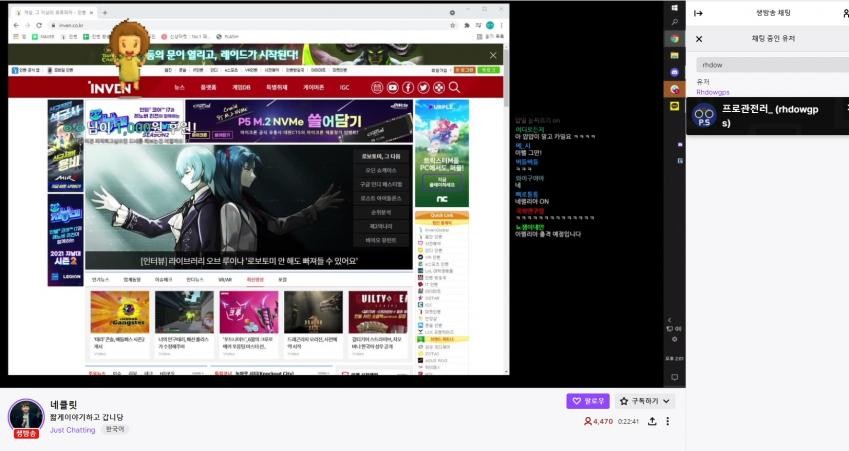
Task: Click the share stream icon
Action: click(x=652, y=421)
